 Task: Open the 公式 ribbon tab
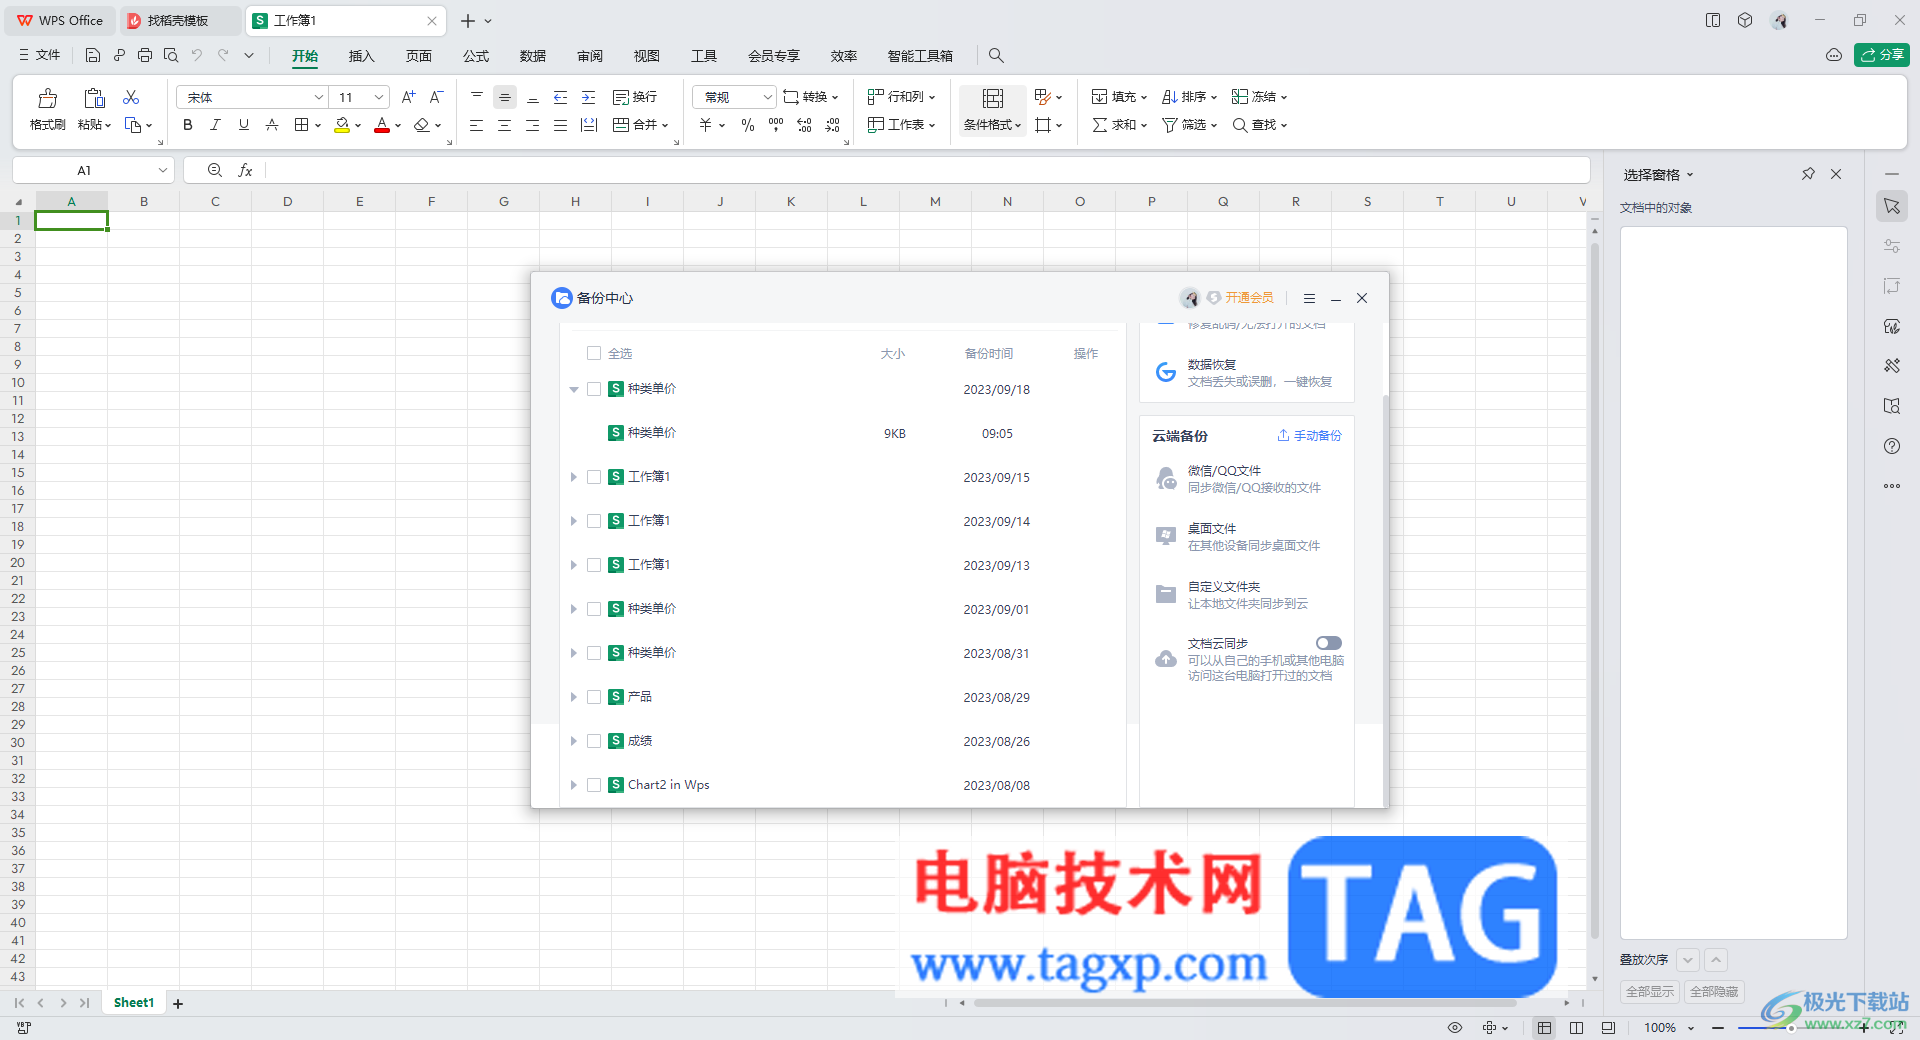(x=476, y=56)
